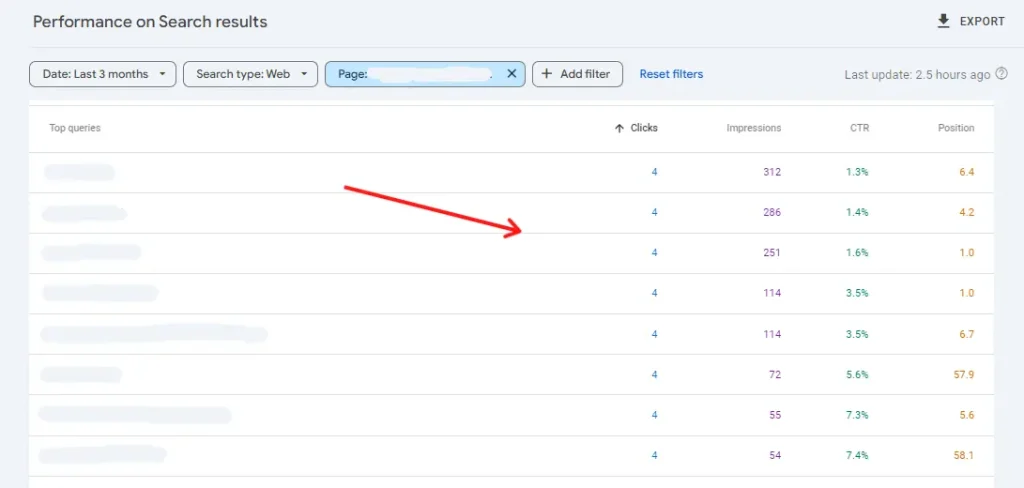Sort by the Position column header
Viewport: 1024px width, 488px height.
coord(956,128)
